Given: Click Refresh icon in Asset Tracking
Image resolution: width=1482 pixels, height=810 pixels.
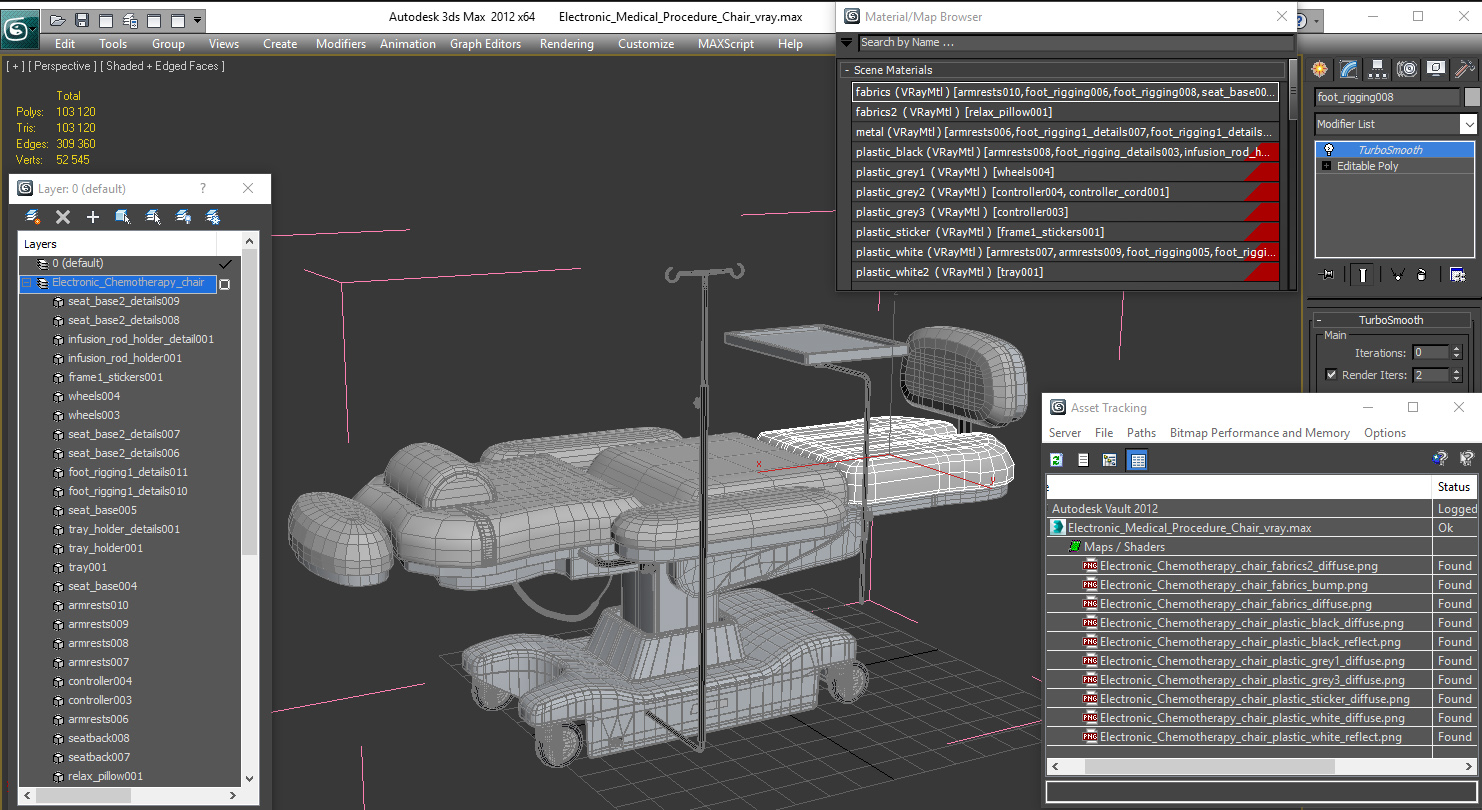Looking at the screenshot, I should pos(1056,460).
